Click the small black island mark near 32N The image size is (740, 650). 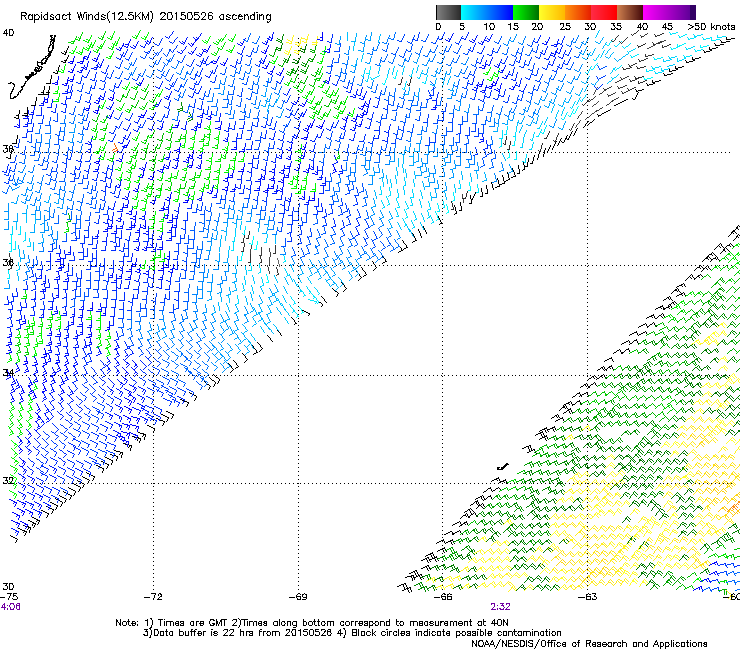click(503, 467)
